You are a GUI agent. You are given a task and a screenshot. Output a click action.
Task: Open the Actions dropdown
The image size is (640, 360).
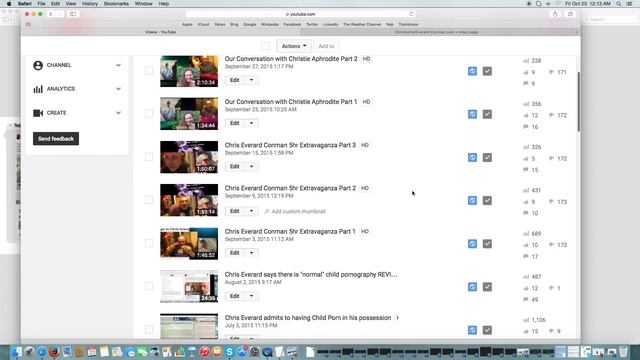(294, 46)
